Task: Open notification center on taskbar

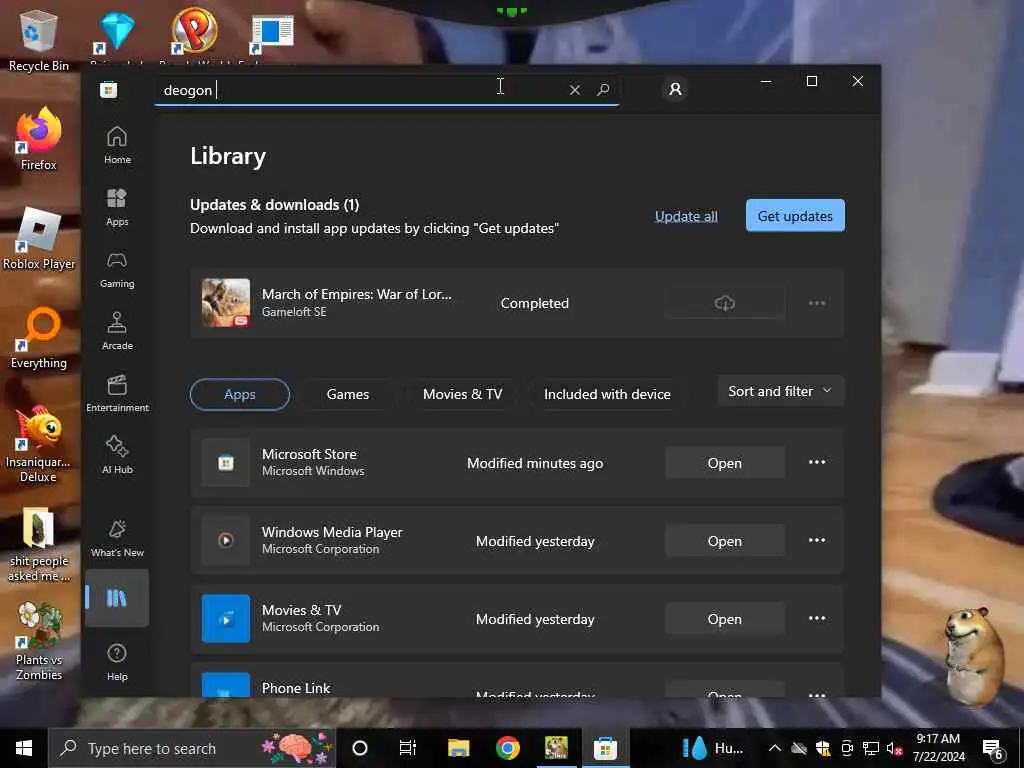Action: (x=993, y=748)
